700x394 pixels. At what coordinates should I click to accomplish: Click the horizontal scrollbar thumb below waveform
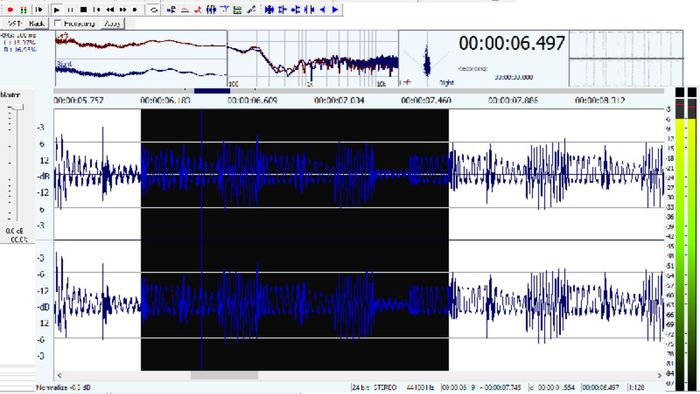pos(224,375)
